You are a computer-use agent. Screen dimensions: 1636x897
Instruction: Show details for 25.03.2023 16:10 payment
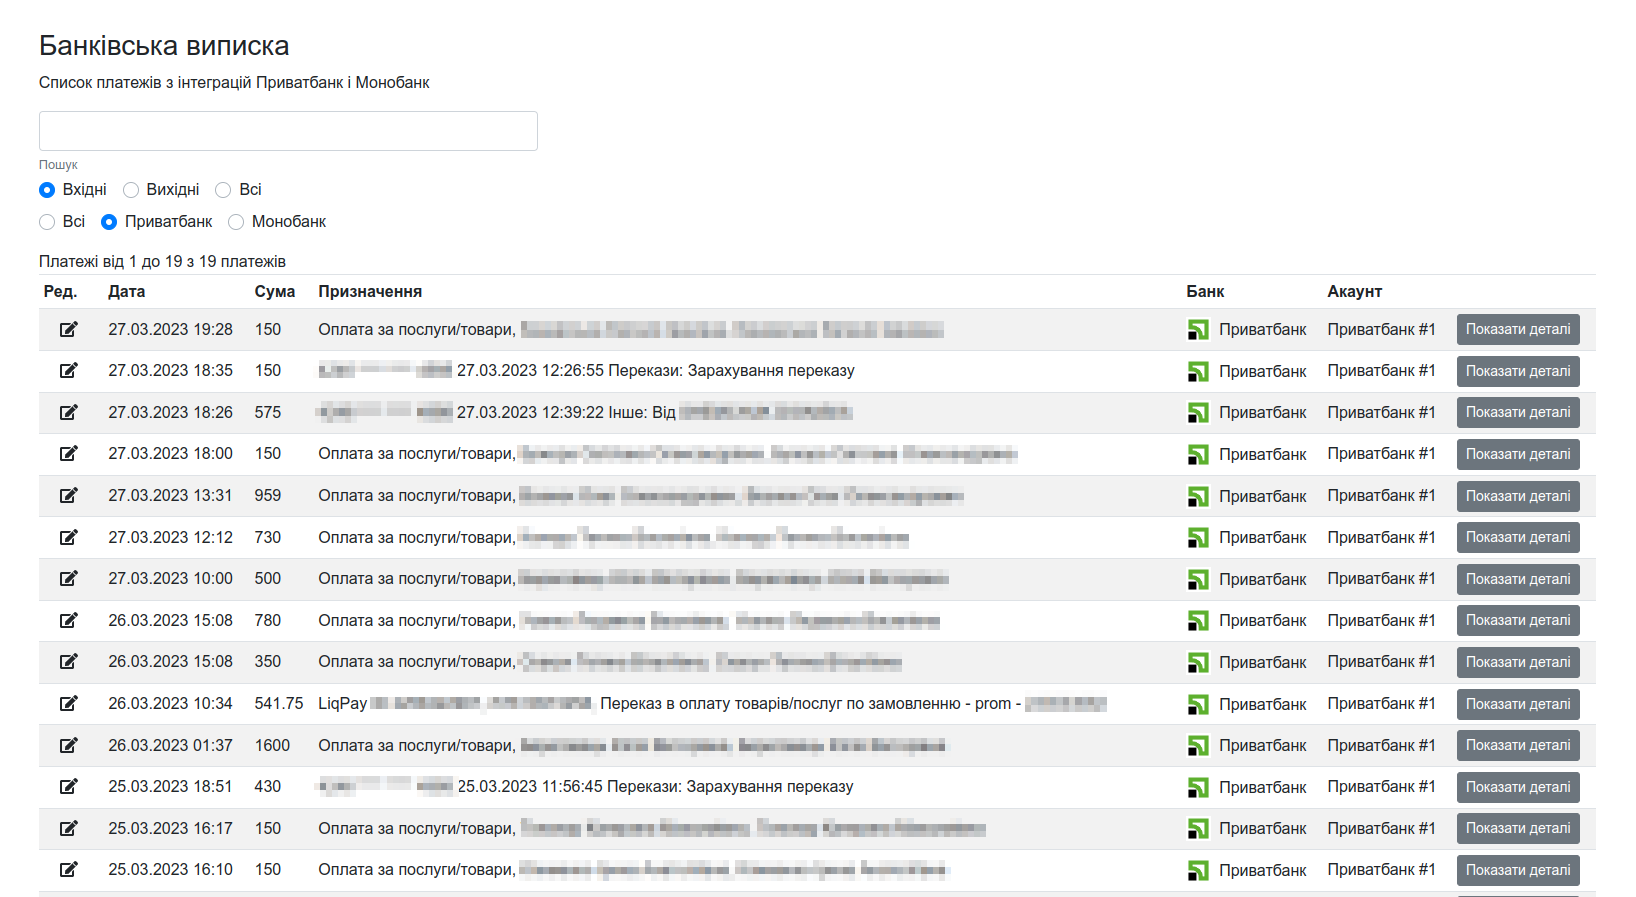(1518, 870)
